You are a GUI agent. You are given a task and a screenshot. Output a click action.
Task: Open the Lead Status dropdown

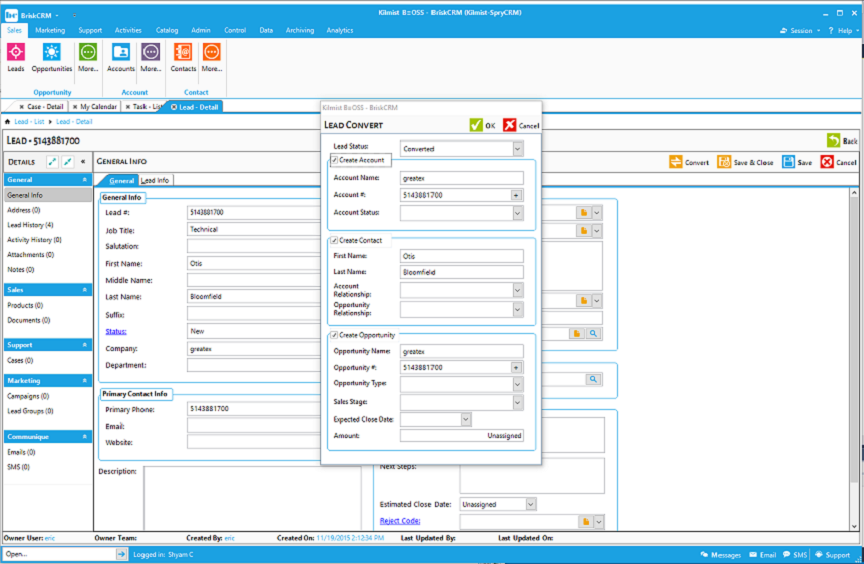[517, 149]
